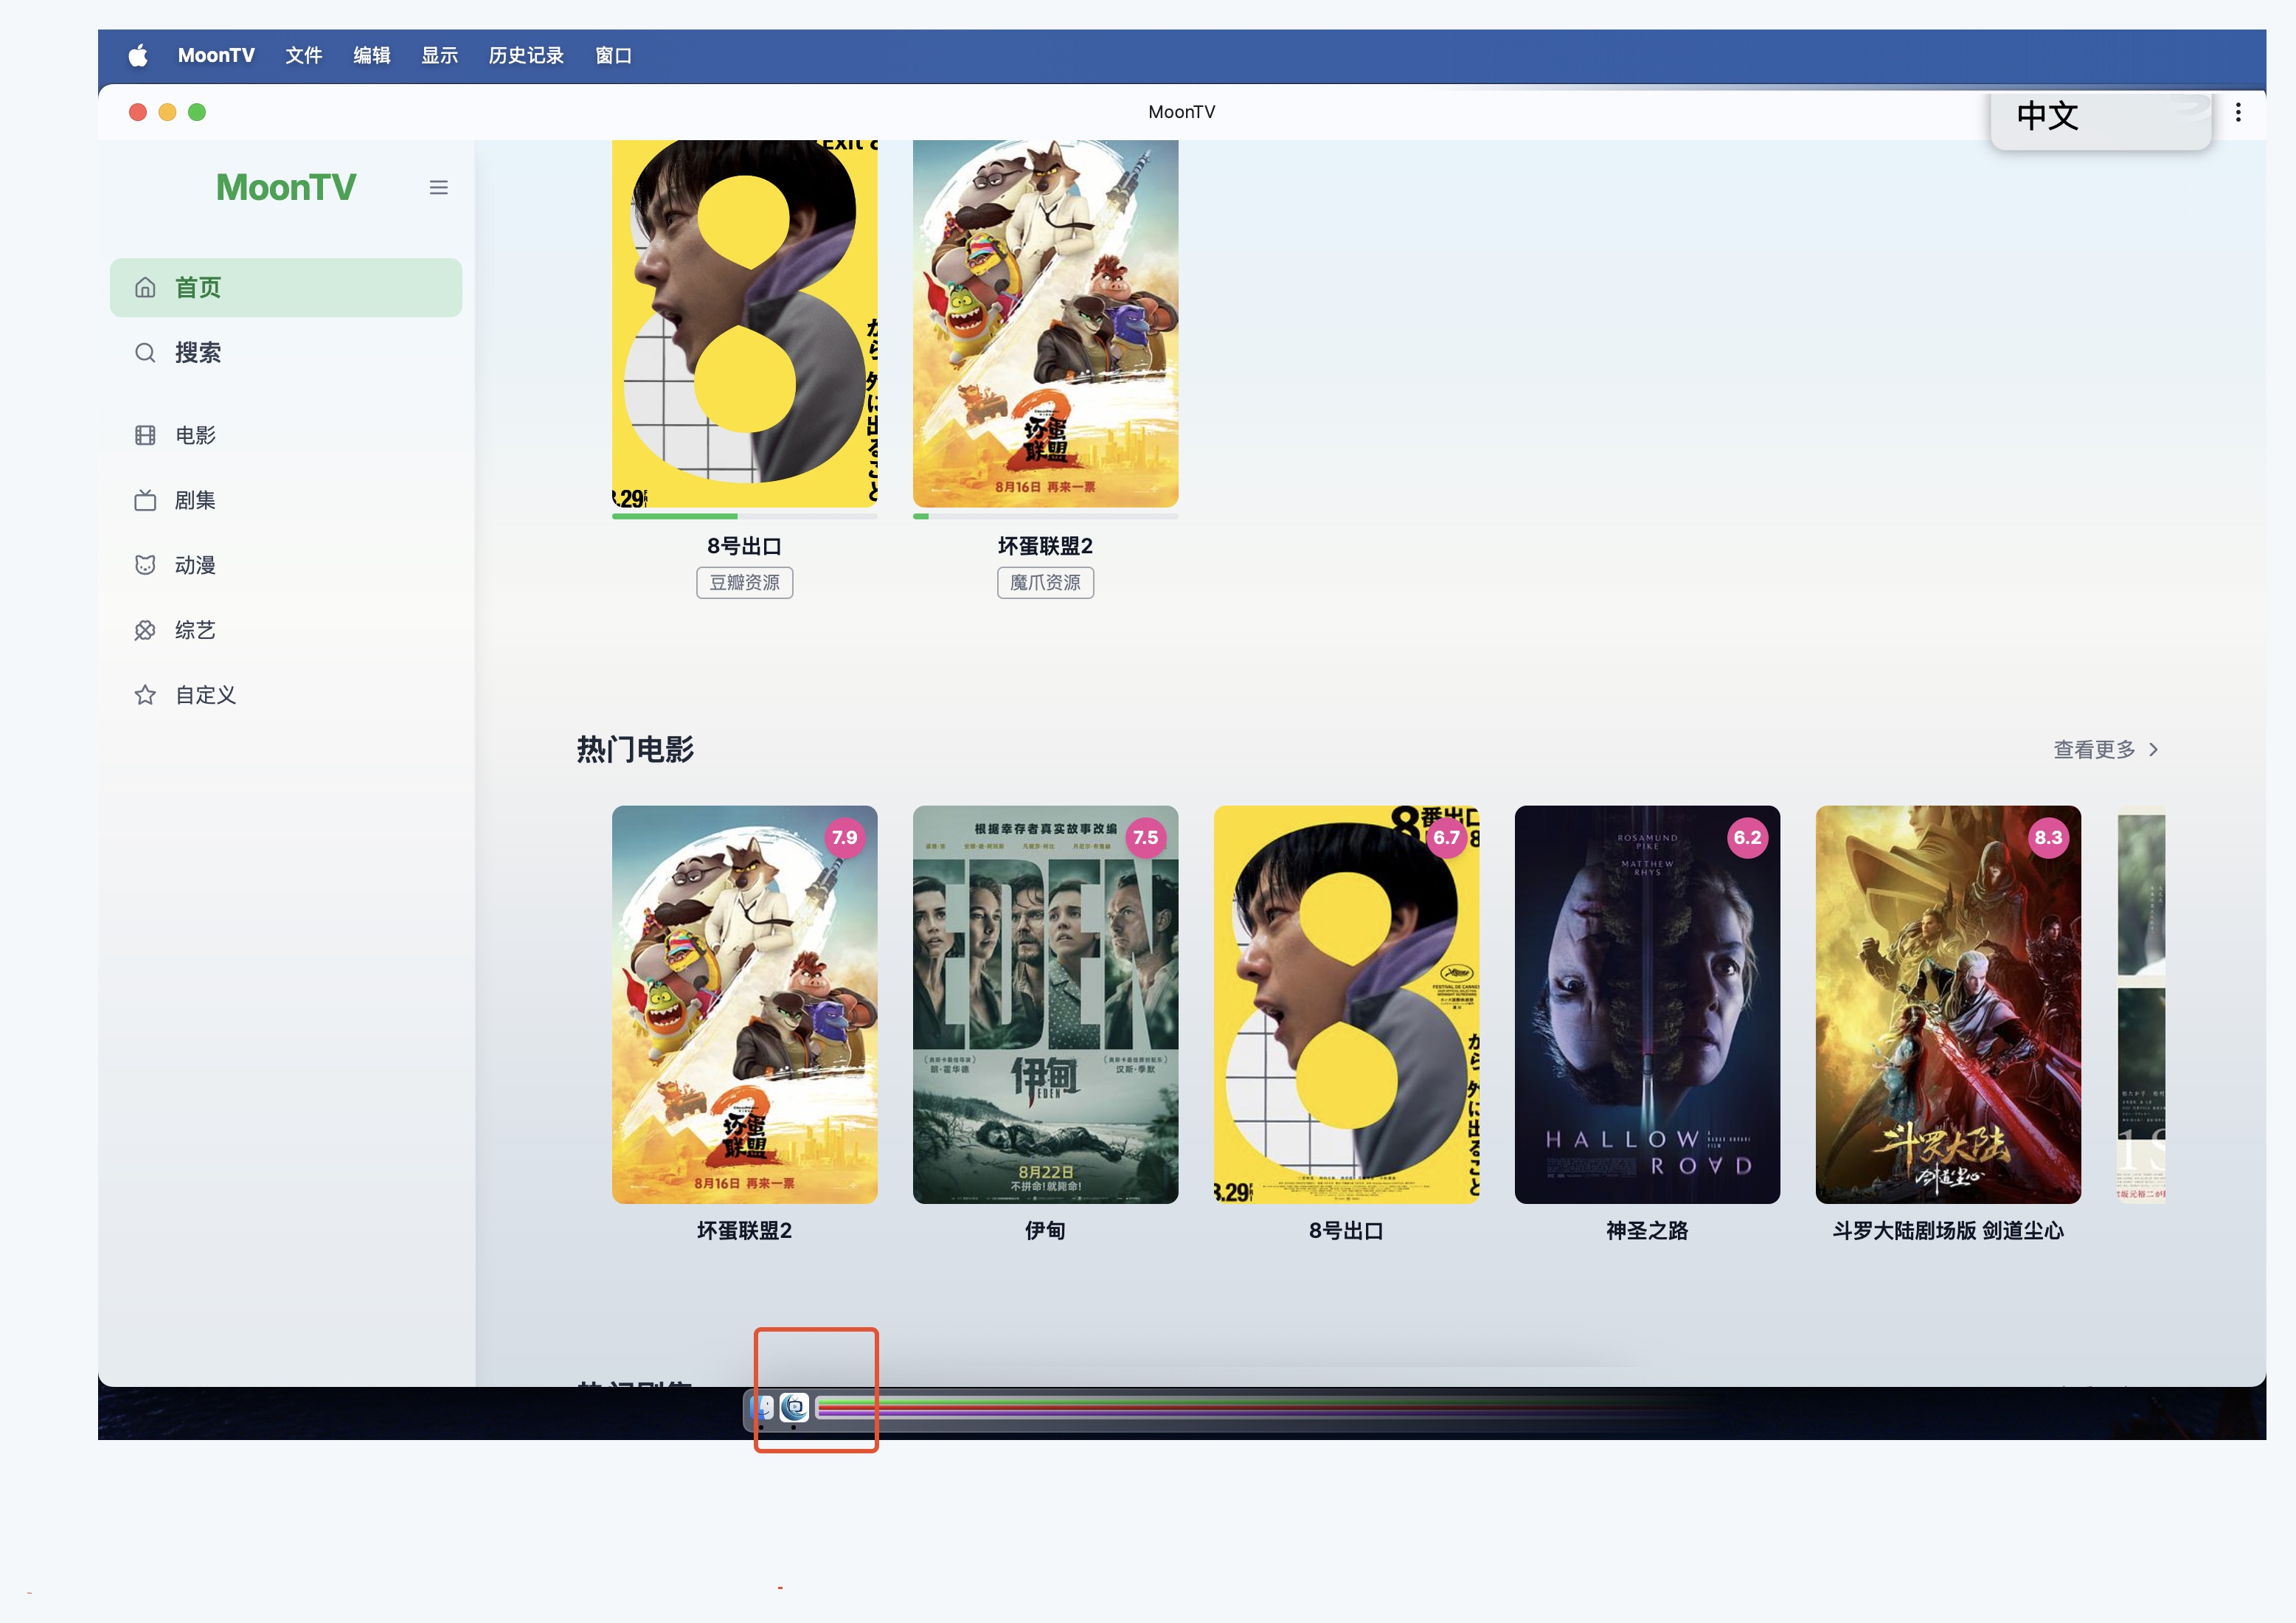Screen dimensions: 2296x1623
Task: Click the MoonTV app icon in the Dock
Action: [794, 1408]
